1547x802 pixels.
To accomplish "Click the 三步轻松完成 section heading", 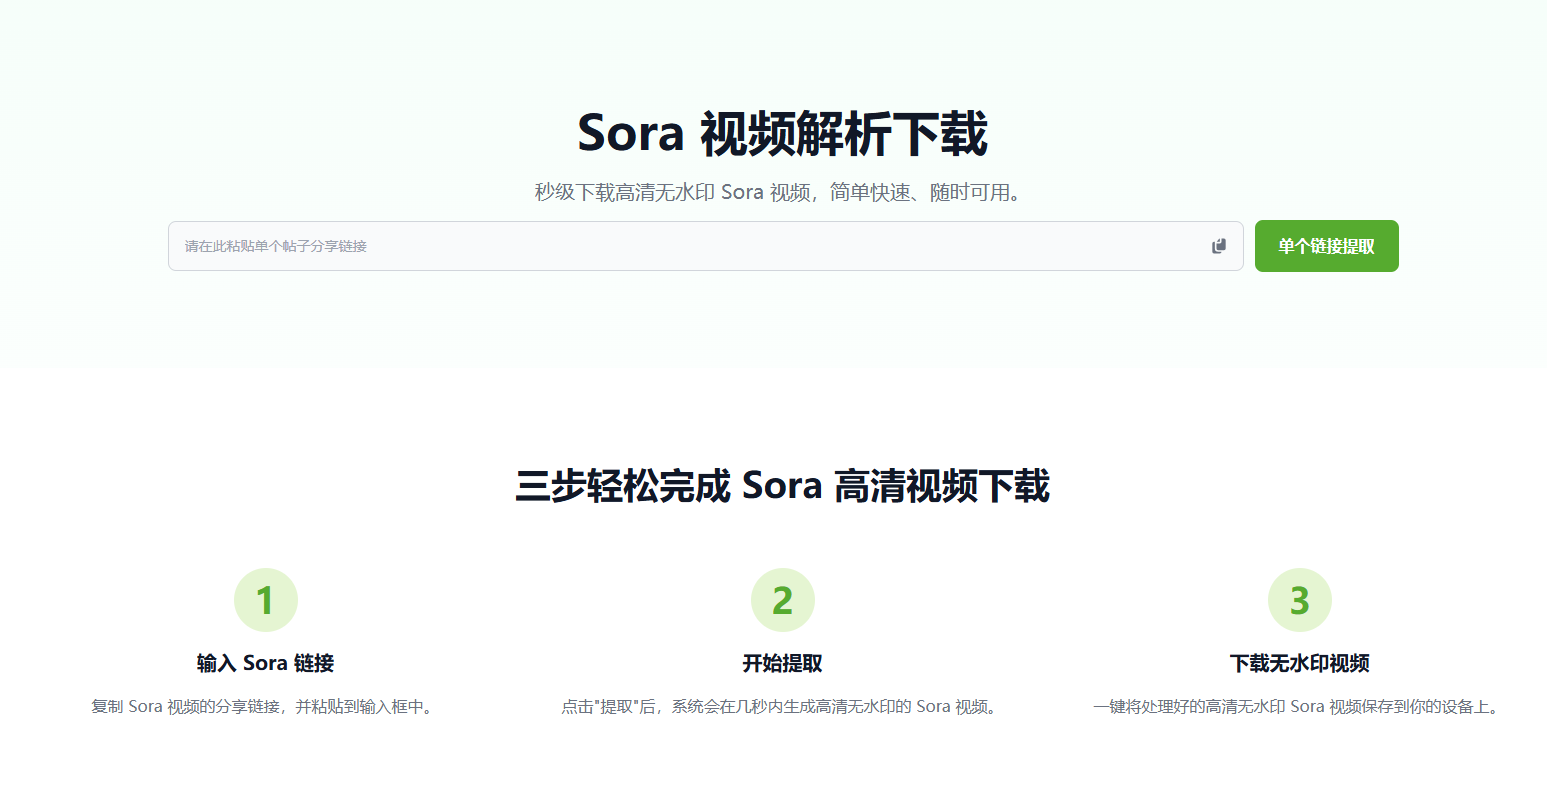I will click(782, 487).
